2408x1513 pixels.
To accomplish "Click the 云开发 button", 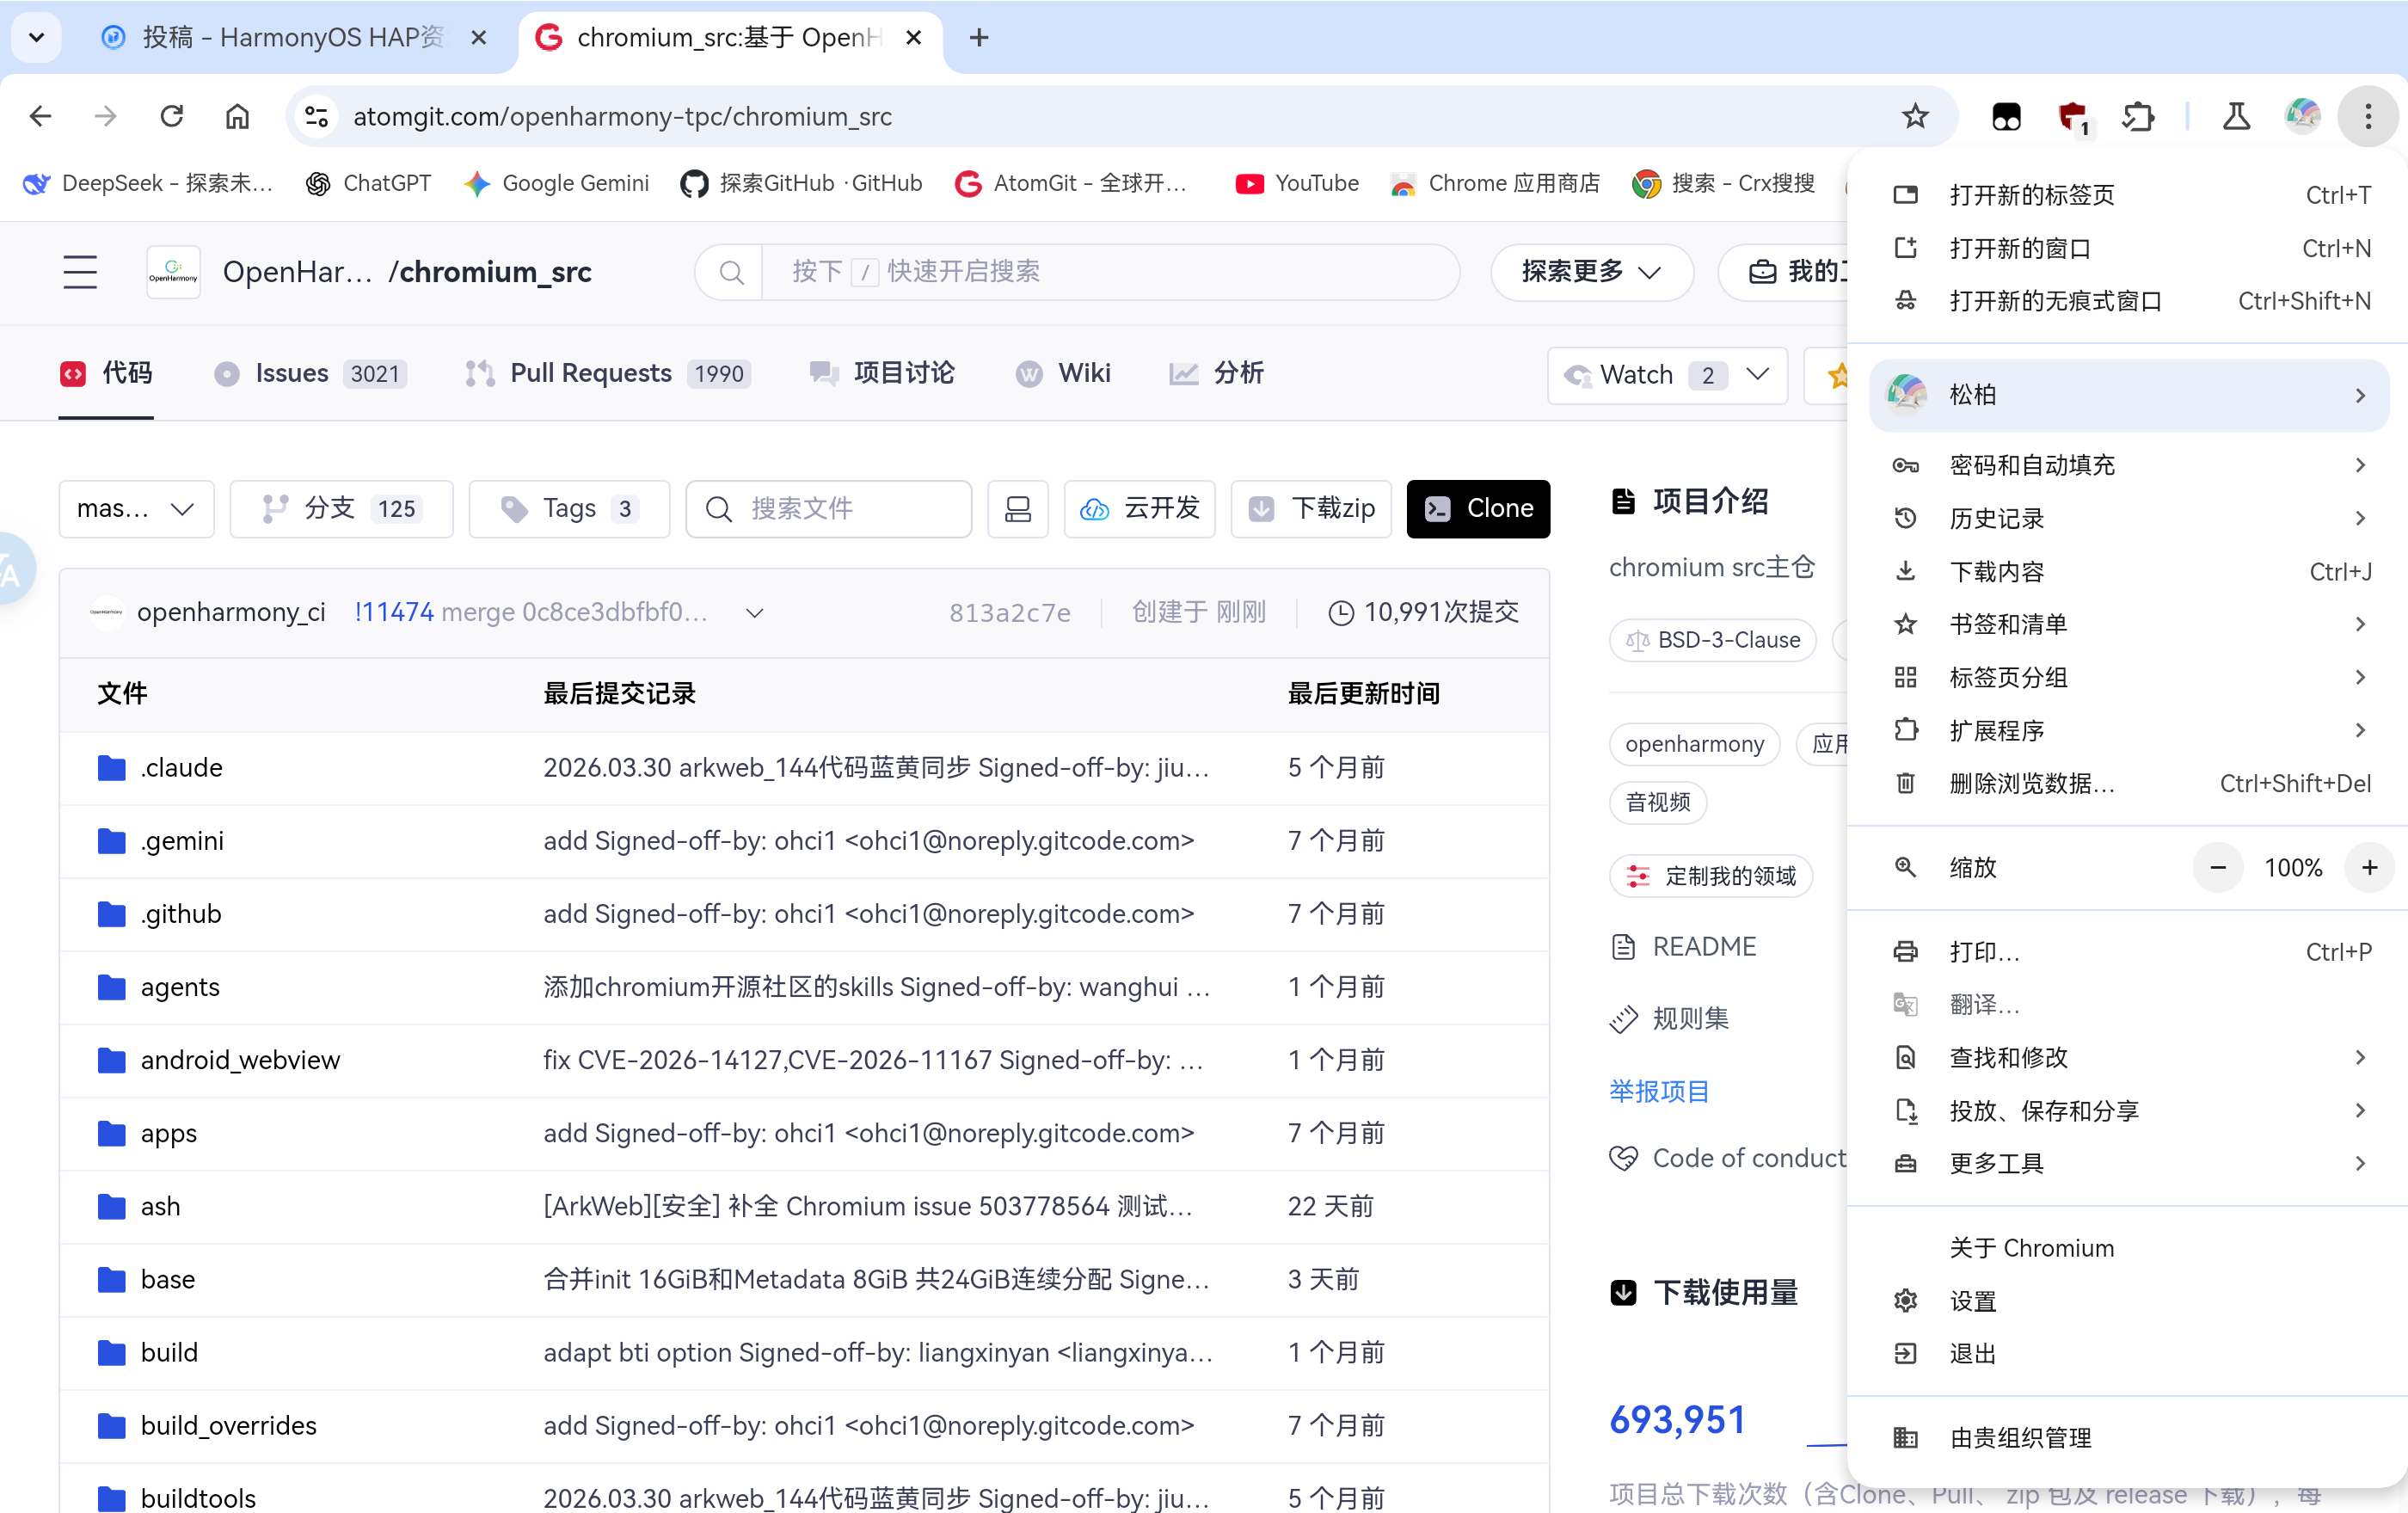I will 1139,509.
